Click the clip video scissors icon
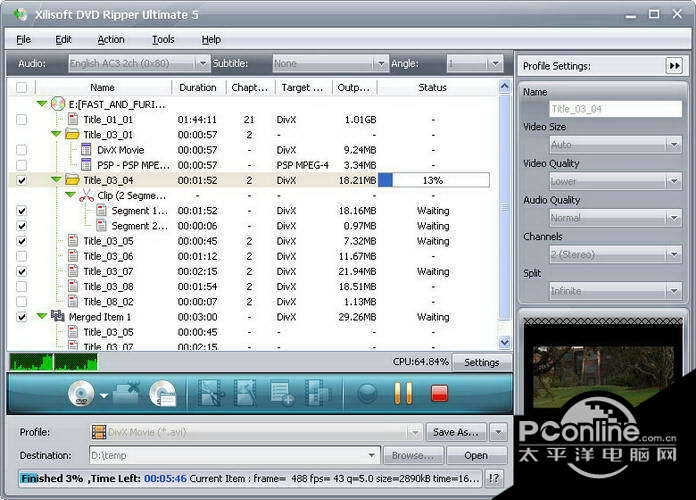Screen dimensions: 696x500 210,394
